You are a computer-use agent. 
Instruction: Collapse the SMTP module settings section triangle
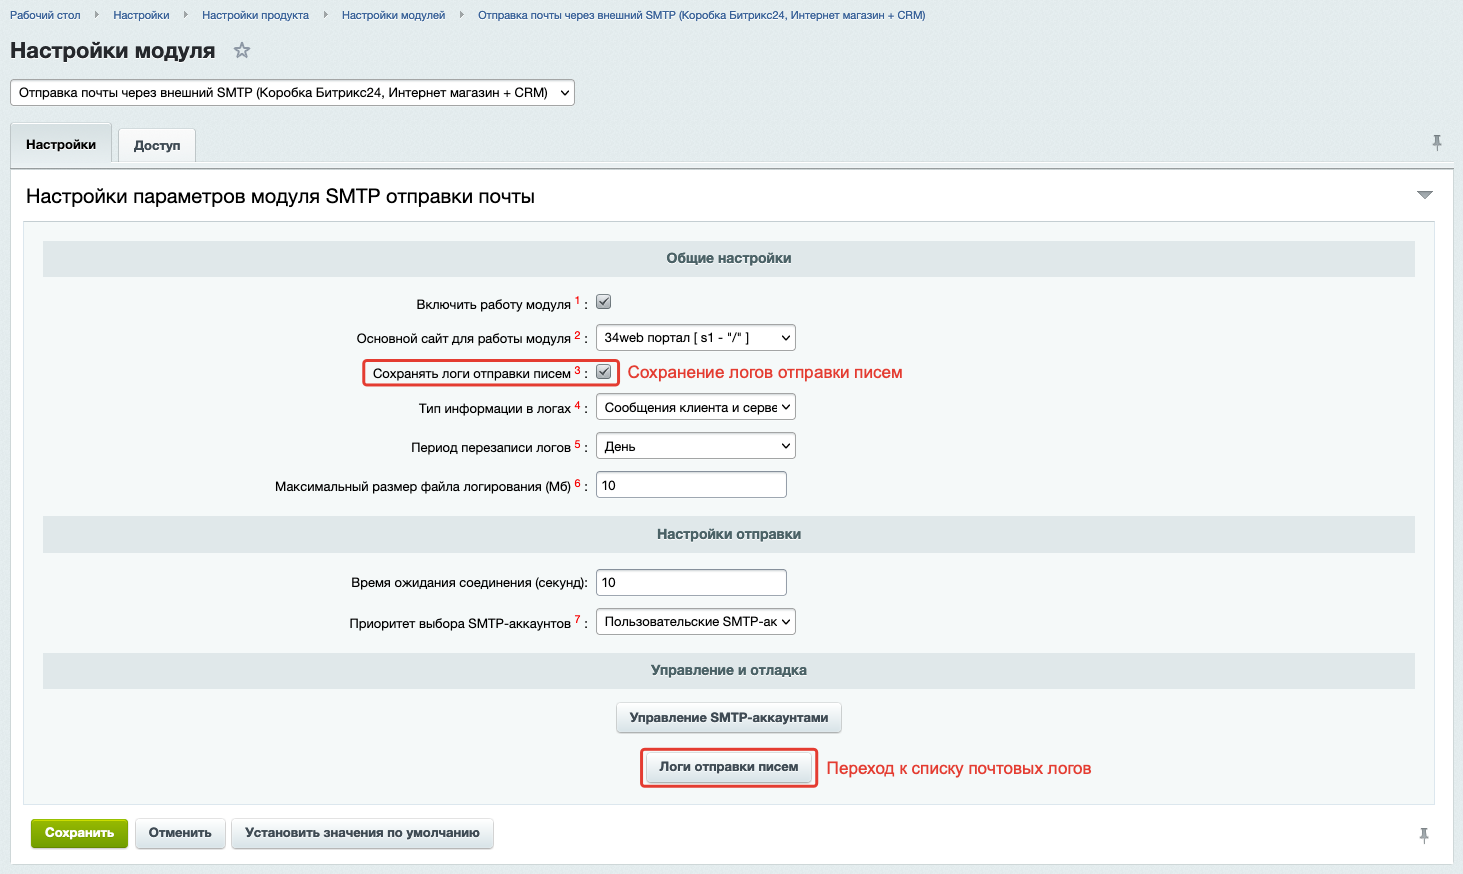pyautogui.click(x=1425, y=195)
